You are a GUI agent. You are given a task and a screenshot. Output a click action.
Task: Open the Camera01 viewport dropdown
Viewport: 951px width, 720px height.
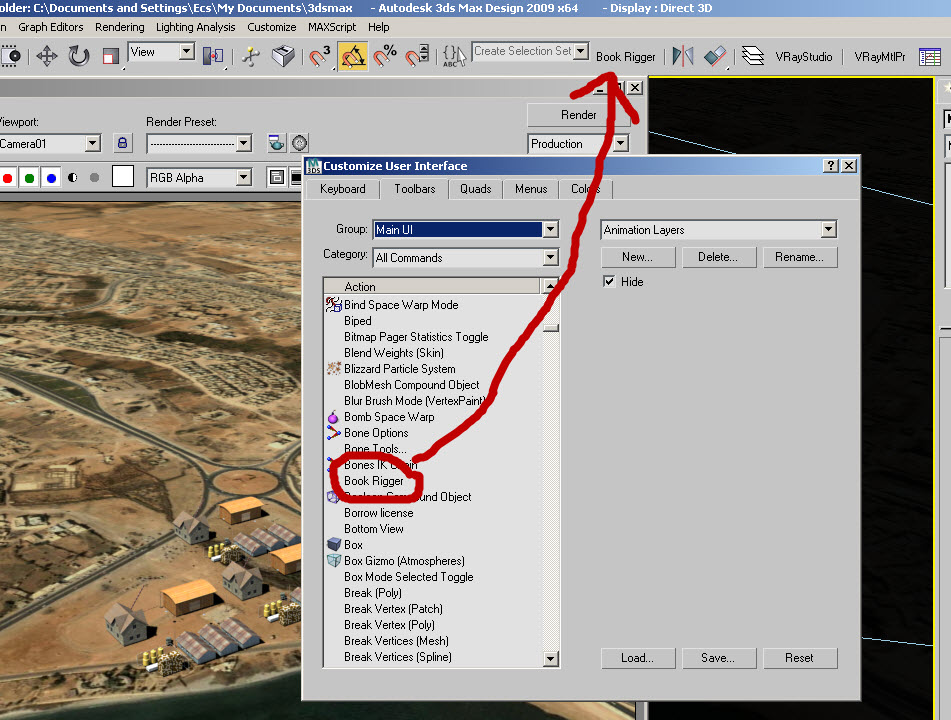coord(93,143)
